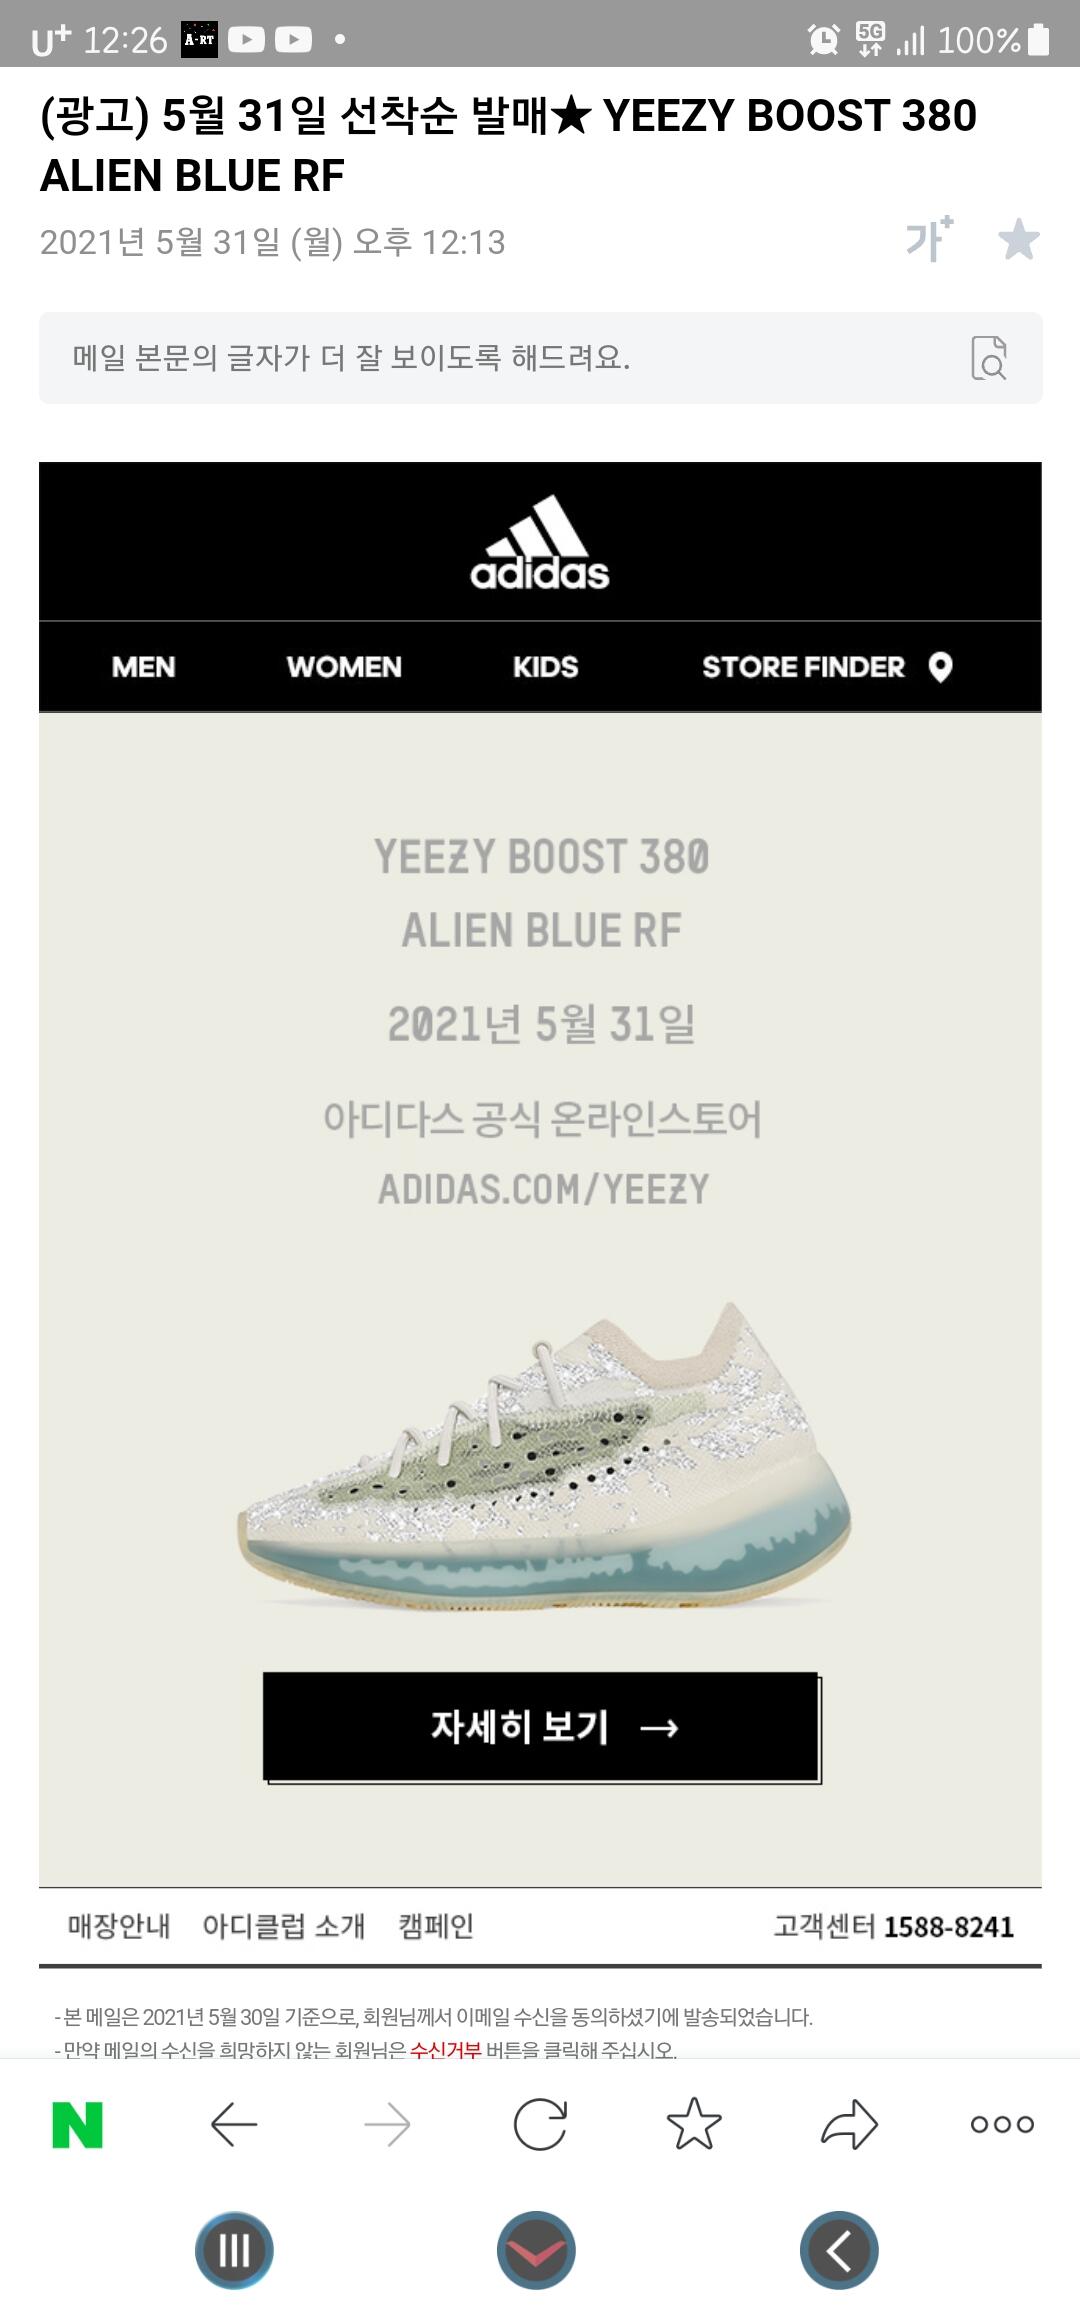Image resolution: width=1080 pixels, height=2316 pixels.
Task: Open the three-dots more menu
Action: (1002, 2125)
